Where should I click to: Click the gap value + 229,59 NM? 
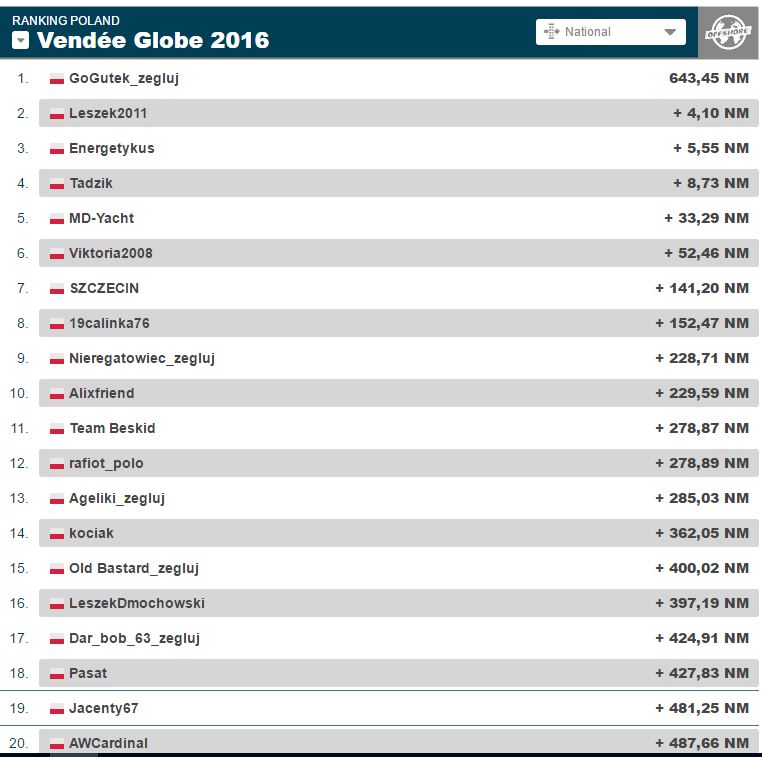pyautogui.click(x=702, y=393)
